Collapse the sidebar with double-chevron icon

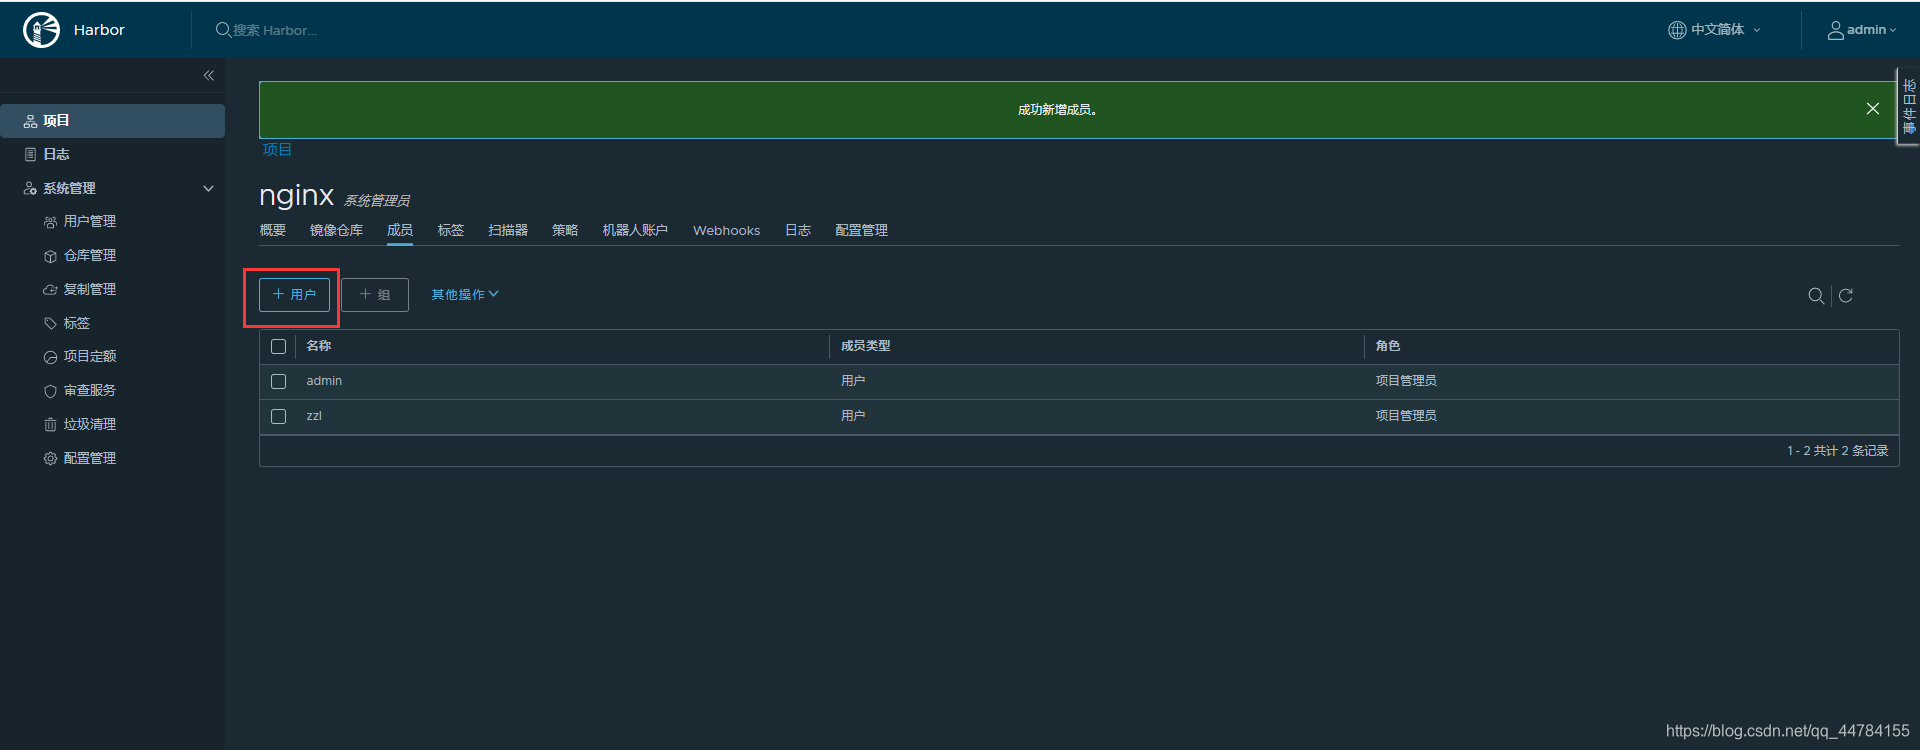(x=209, y=76)
